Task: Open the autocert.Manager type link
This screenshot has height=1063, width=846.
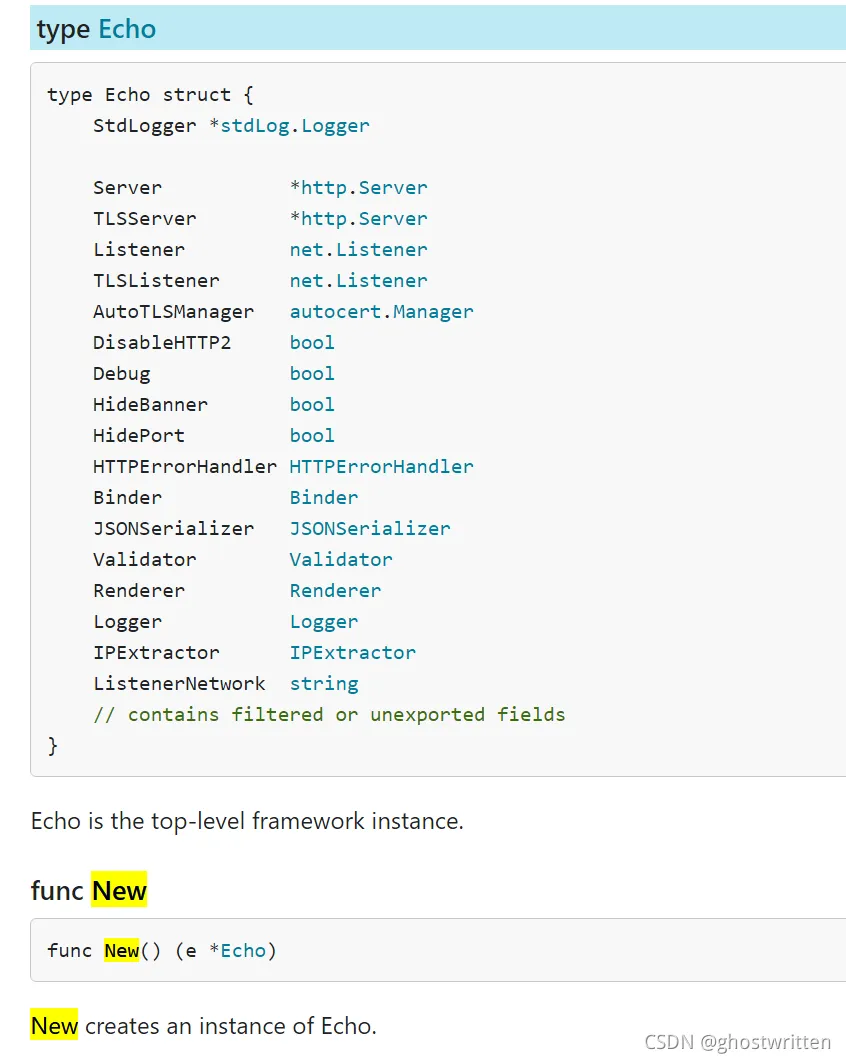Action: pos(381,311)
